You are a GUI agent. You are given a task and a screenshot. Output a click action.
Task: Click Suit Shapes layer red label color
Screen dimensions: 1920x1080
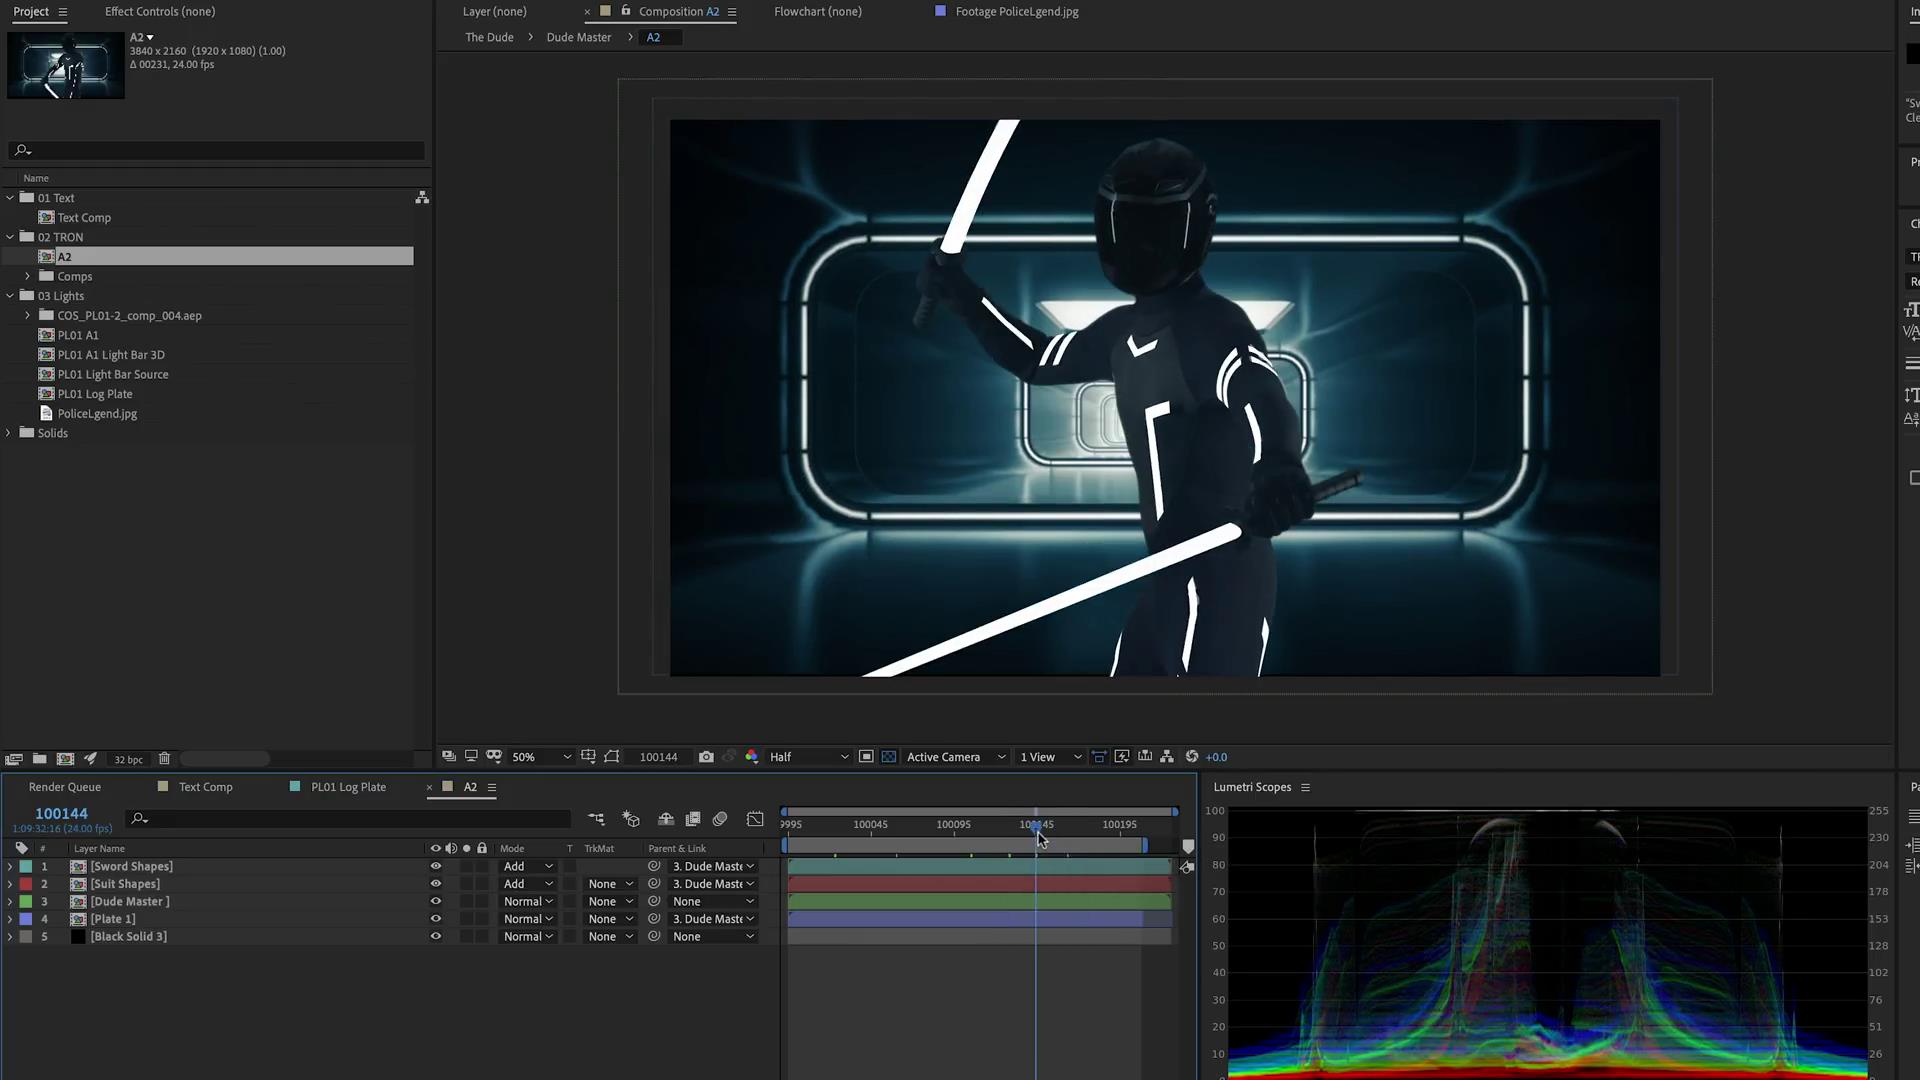[26, 884]
